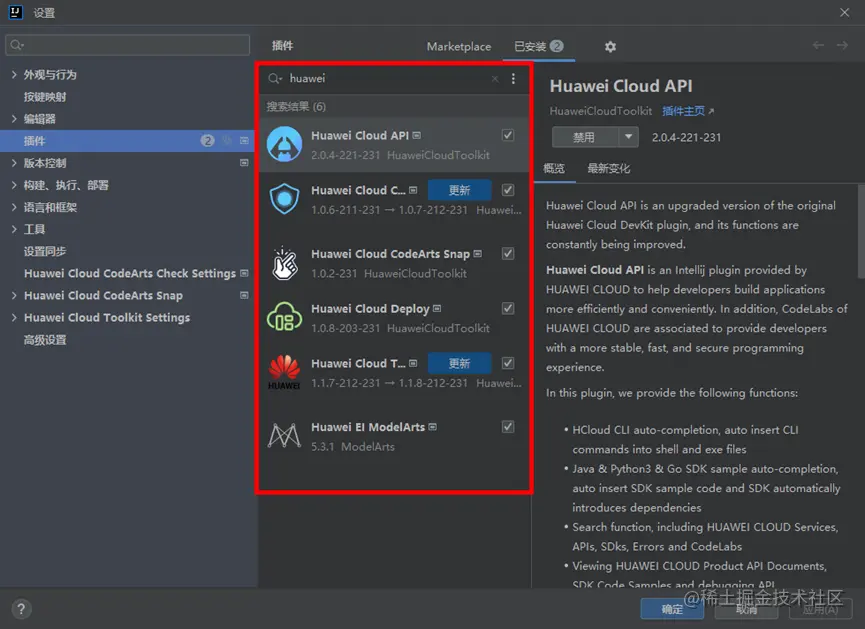The image size is (865, 629).
Task: Expand the 编辑器 settings node
Action: (x=14, y=119)
